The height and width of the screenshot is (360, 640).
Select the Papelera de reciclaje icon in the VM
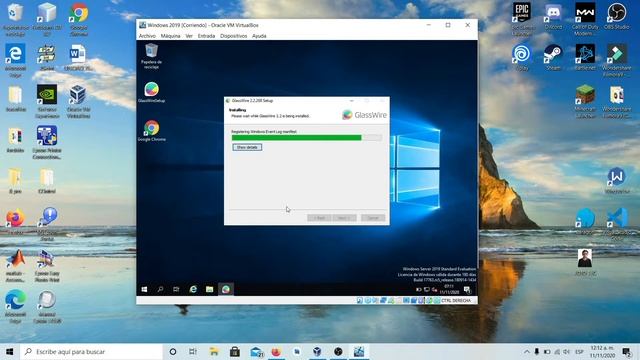pos(151,57)
